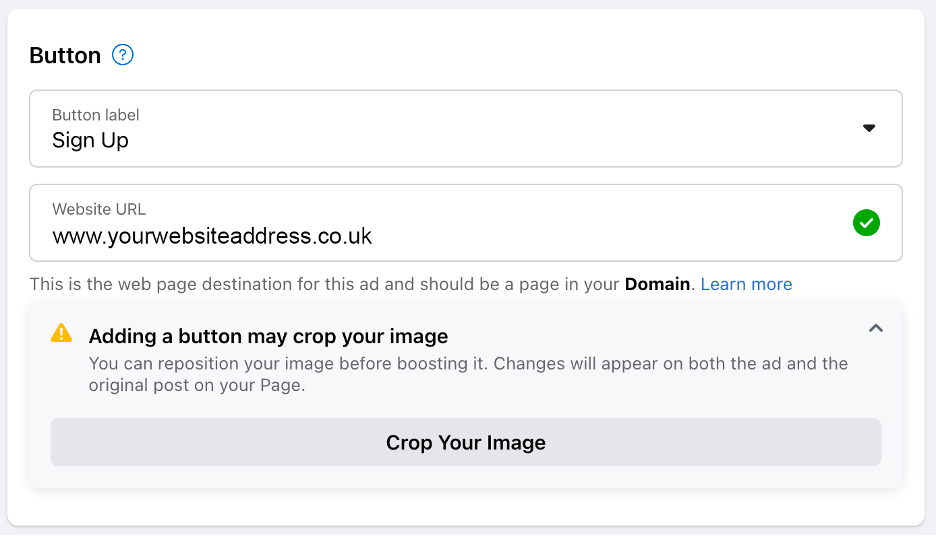Open the Button label dropdown
The width and height of the screenshot is (936, 536).
465,128
